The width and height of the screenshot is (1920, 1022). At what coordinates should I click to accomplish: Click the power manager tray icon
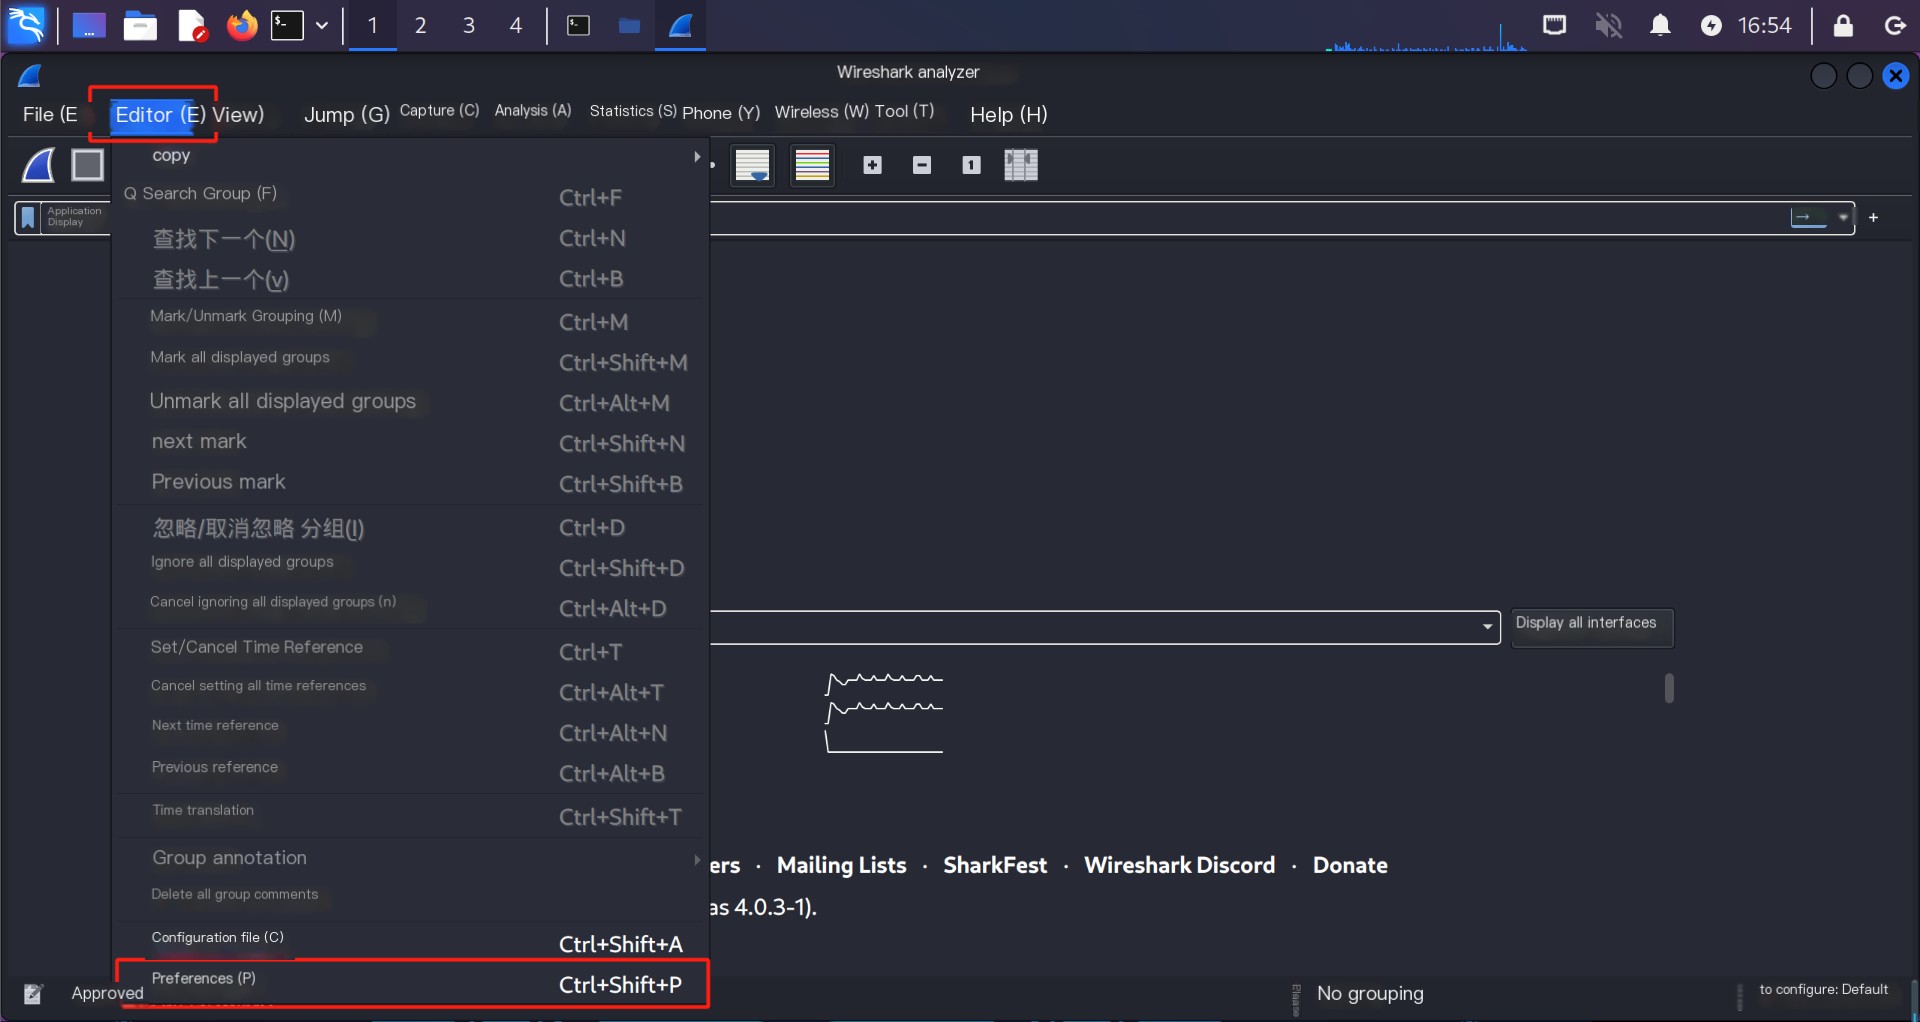(1711, 25)
